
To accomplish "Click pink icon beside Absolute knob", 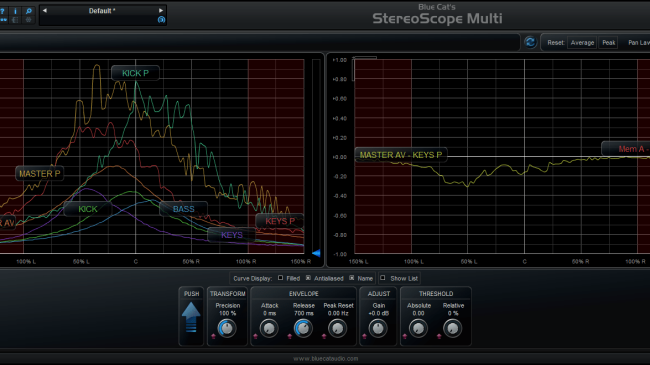I will [x=405, y=336].
